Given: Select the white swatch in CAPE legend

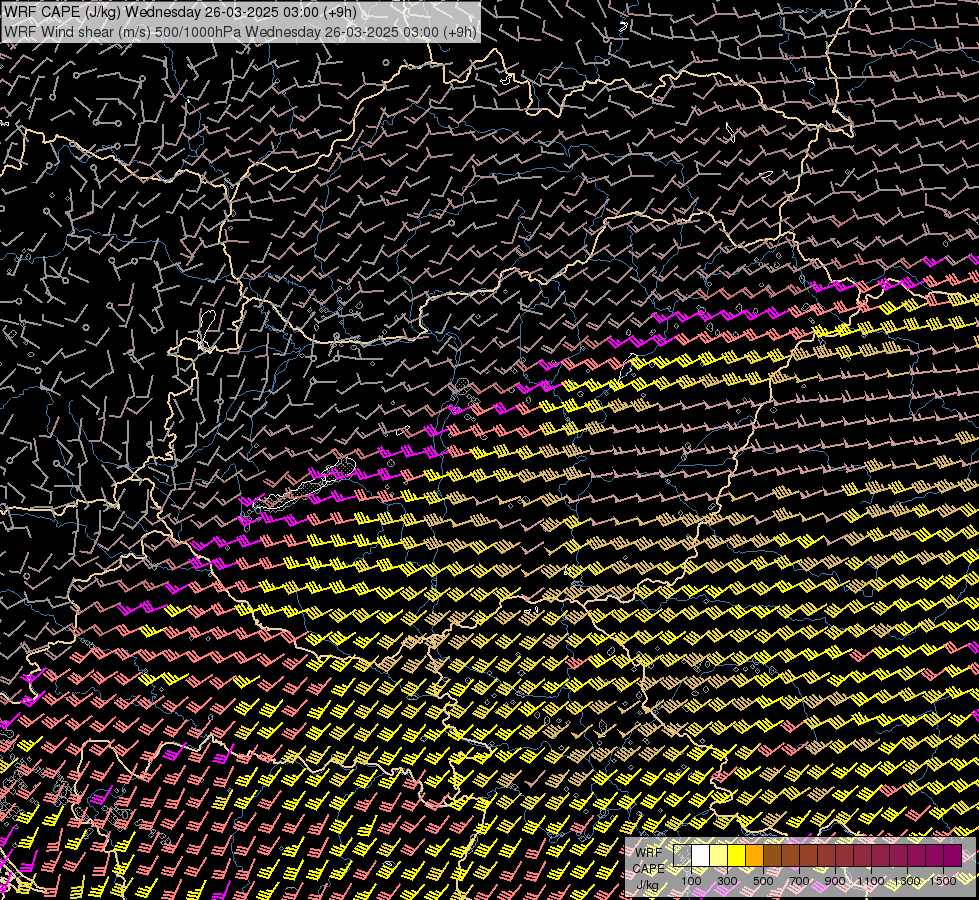Looking at the screenshot, I should click(701, 855).
